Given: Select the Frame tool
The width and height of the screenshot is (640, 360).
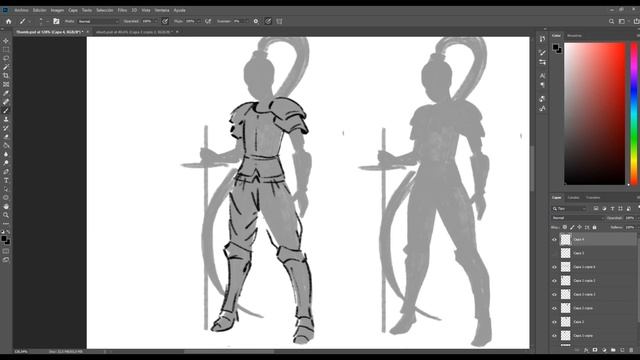Looking at the screenshot, I should [6, 84].
